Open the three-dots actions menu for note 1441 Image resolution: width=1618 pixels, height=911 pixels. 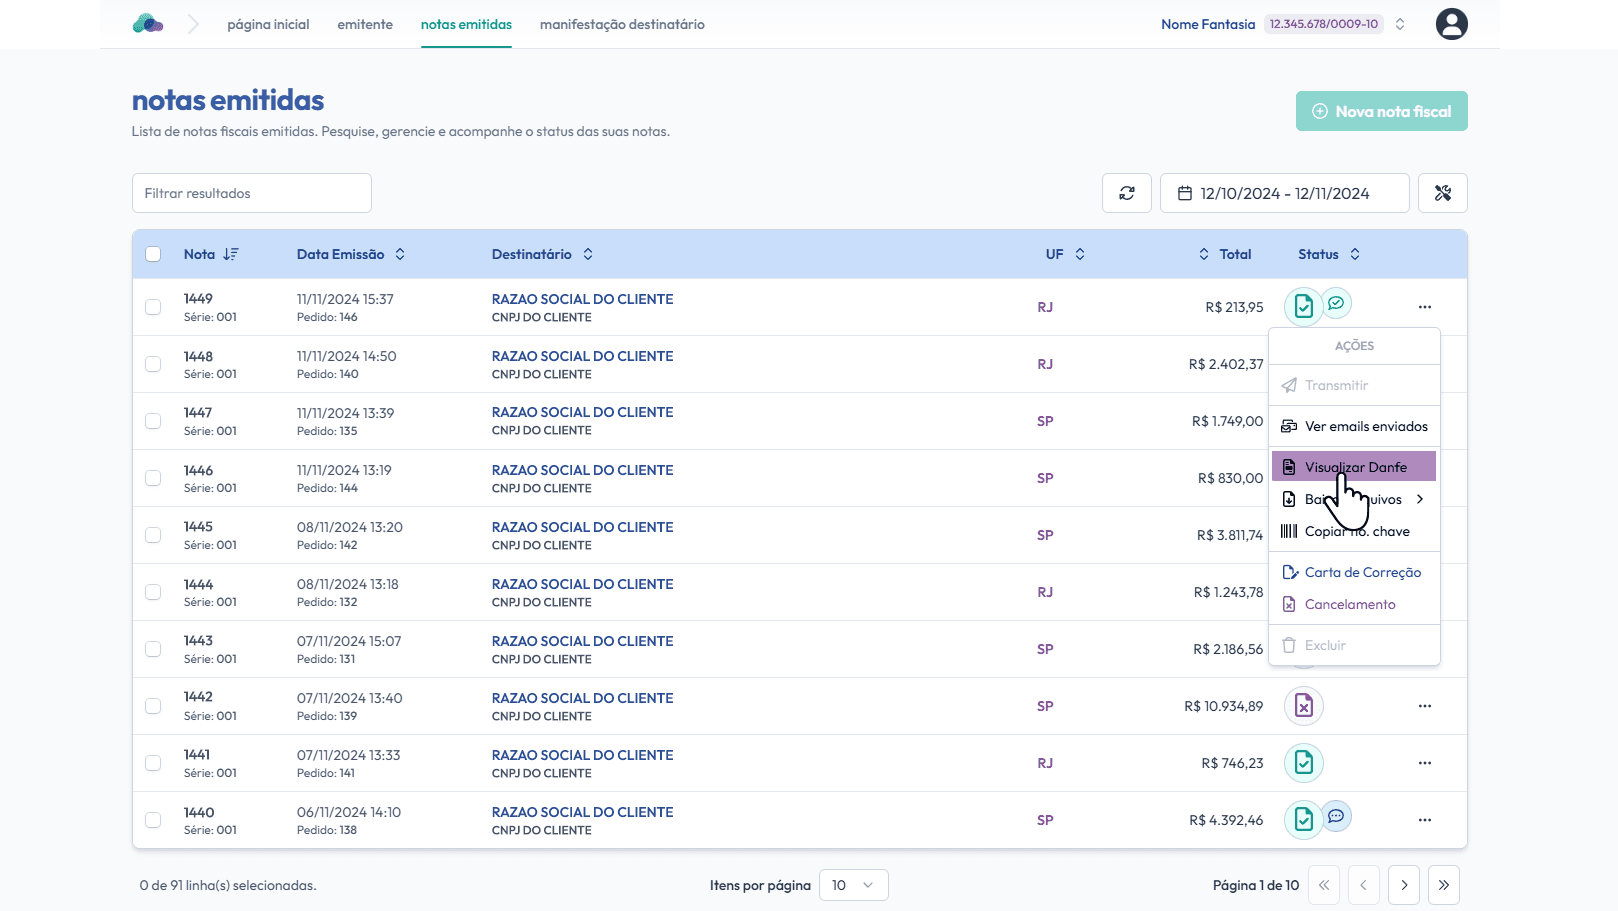tap(1424, 763)
